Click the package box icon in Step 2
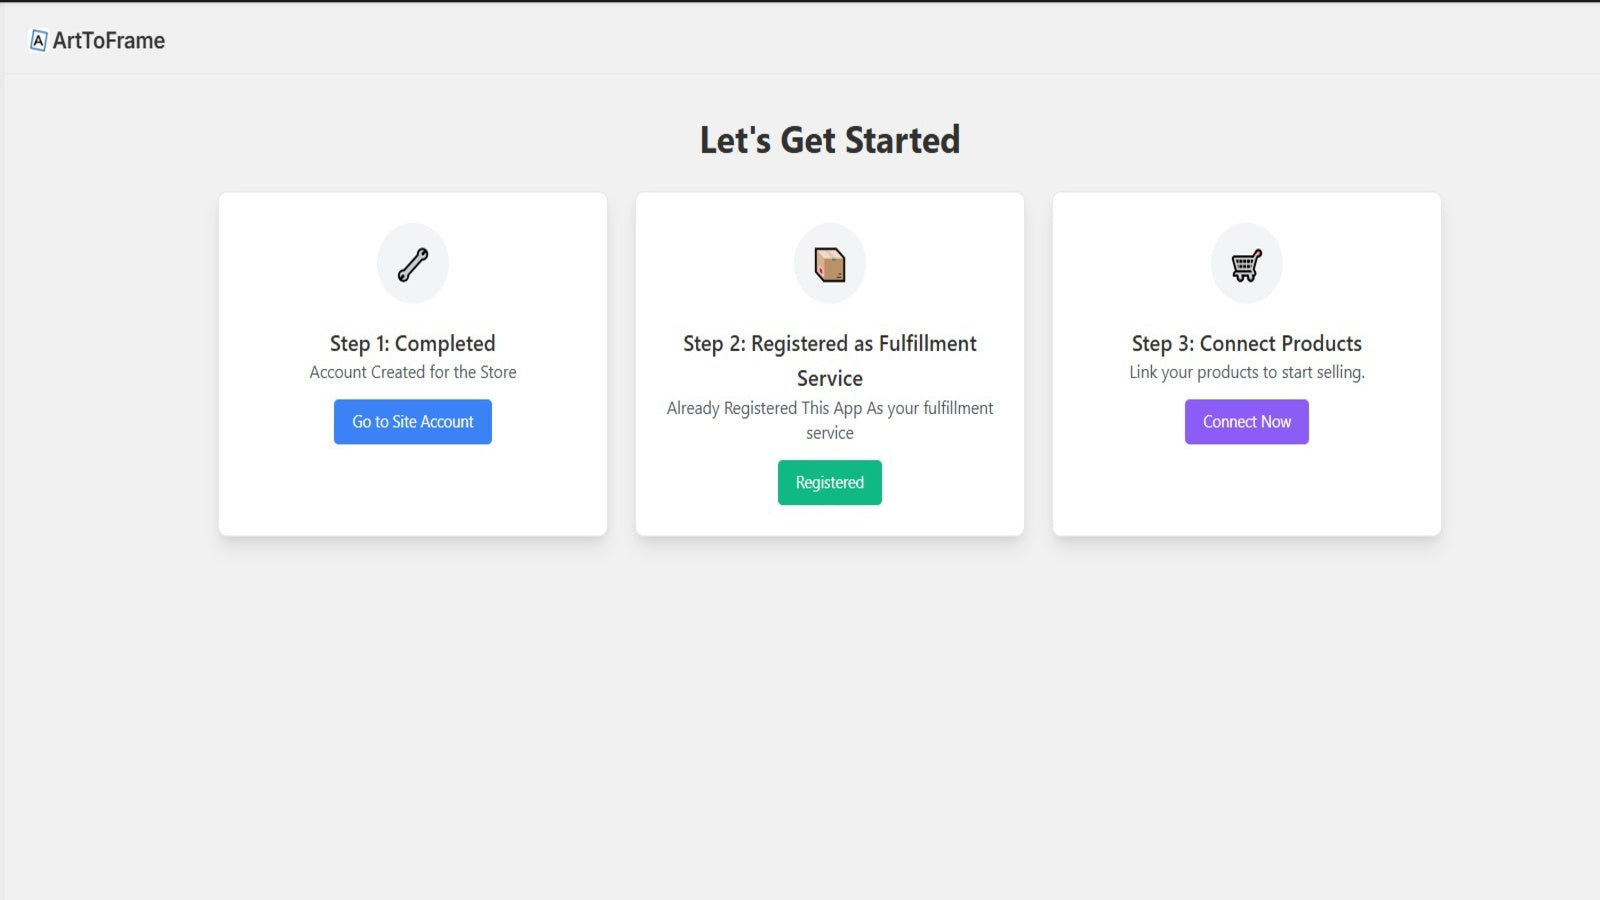The image size is (1600, 900). point(830,265)
